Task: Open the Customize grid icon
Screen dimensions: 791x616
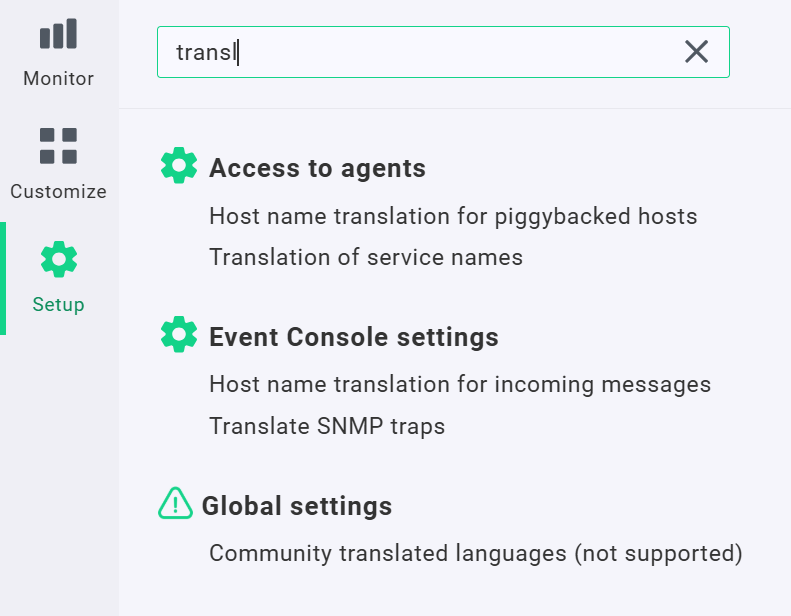Action: [58, 146]
